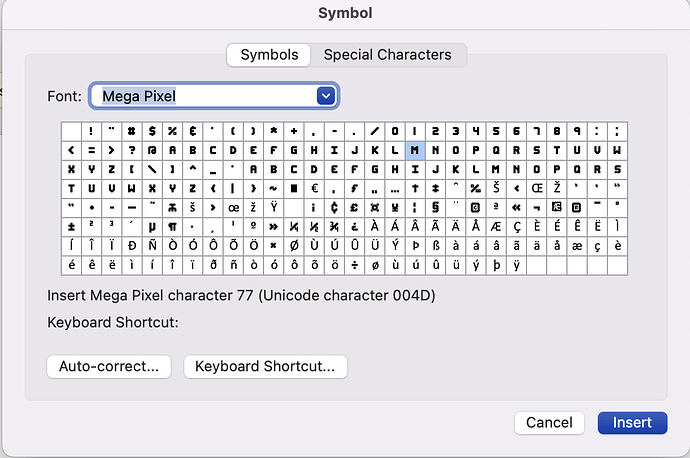Select the uppercase Œ ligature character
Image resolution: width=690 pixels, height=458 pixels.
click(x=537, y=187)
